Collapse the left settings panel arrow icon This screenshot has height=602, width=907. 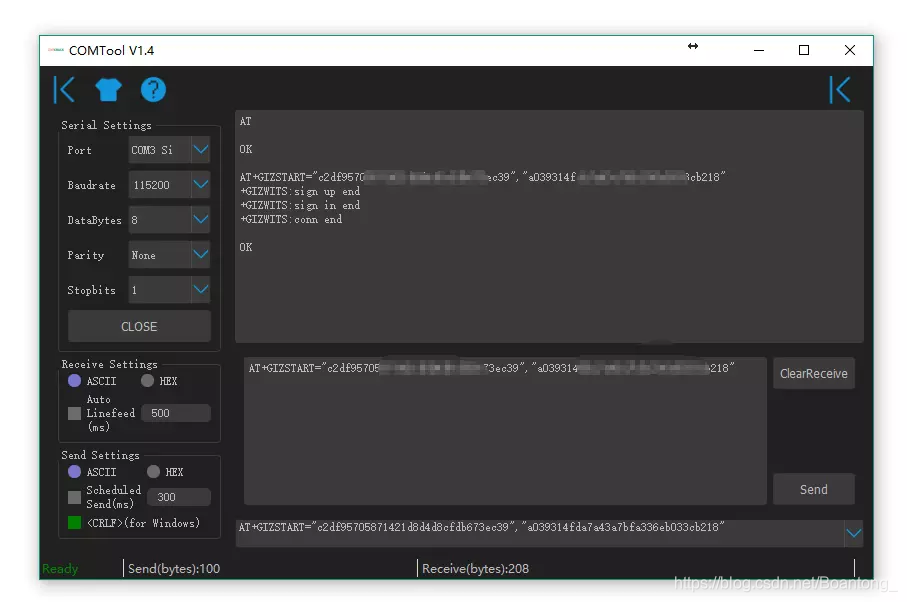(x=64, y=90)
